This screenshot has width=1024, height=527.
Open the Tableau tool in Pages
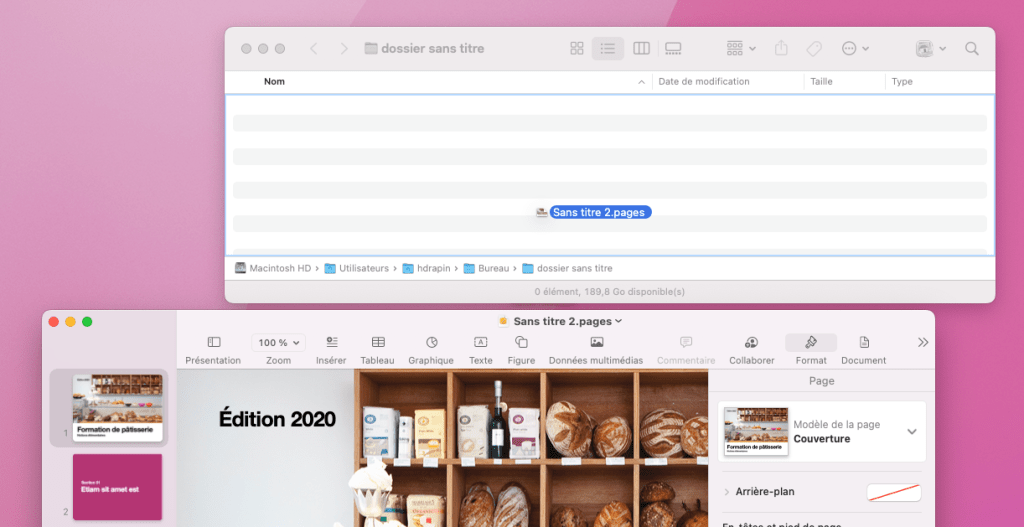[377, 343]
